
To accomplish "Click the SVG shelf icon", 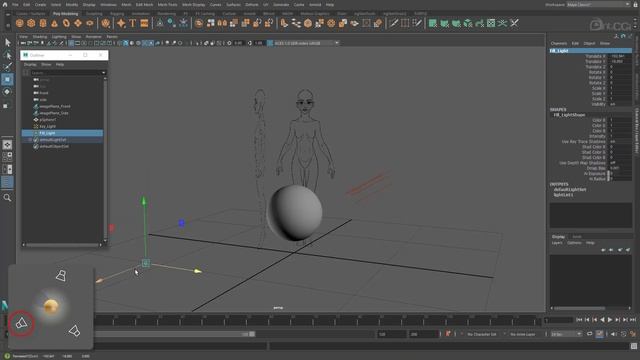I will tap(144, 23).
